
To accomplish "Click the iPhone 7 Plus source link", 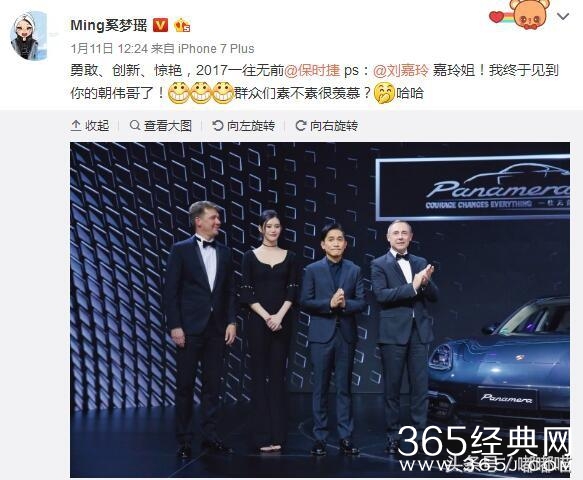I will [x=216, y=48].
